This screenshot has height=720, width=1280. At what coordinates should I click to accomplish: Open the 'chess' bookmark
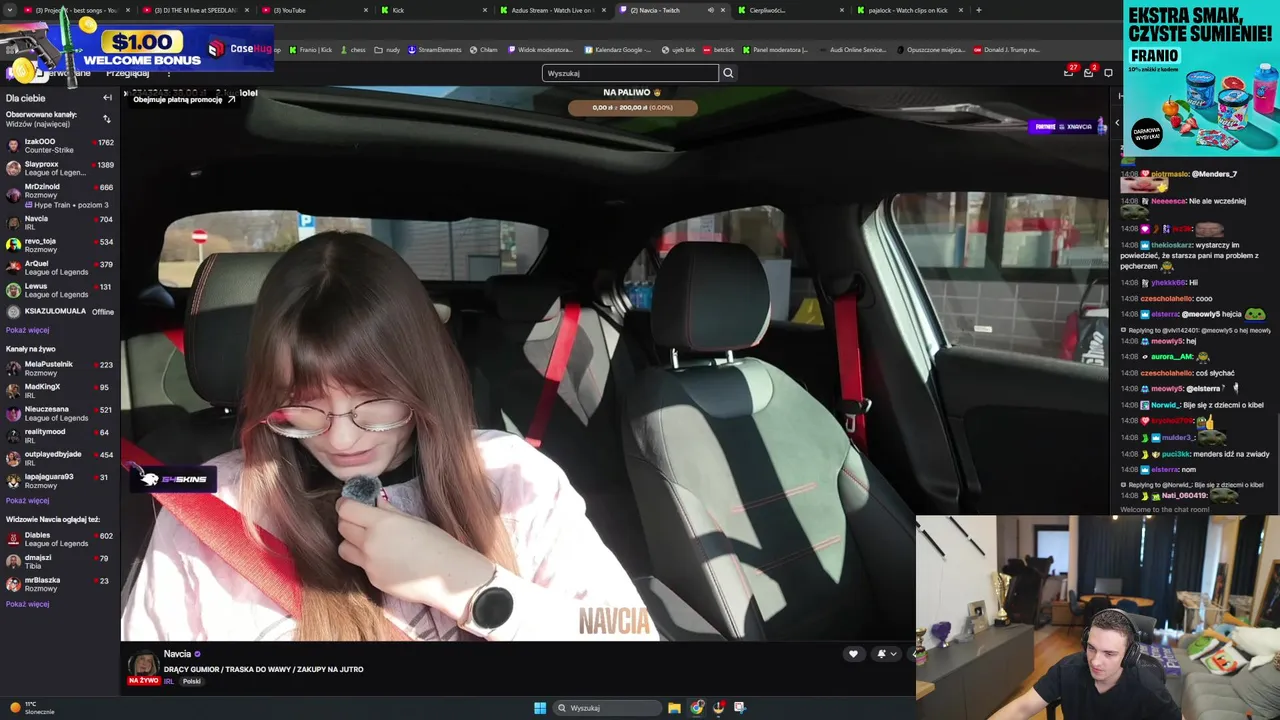(x=353, y=50)
